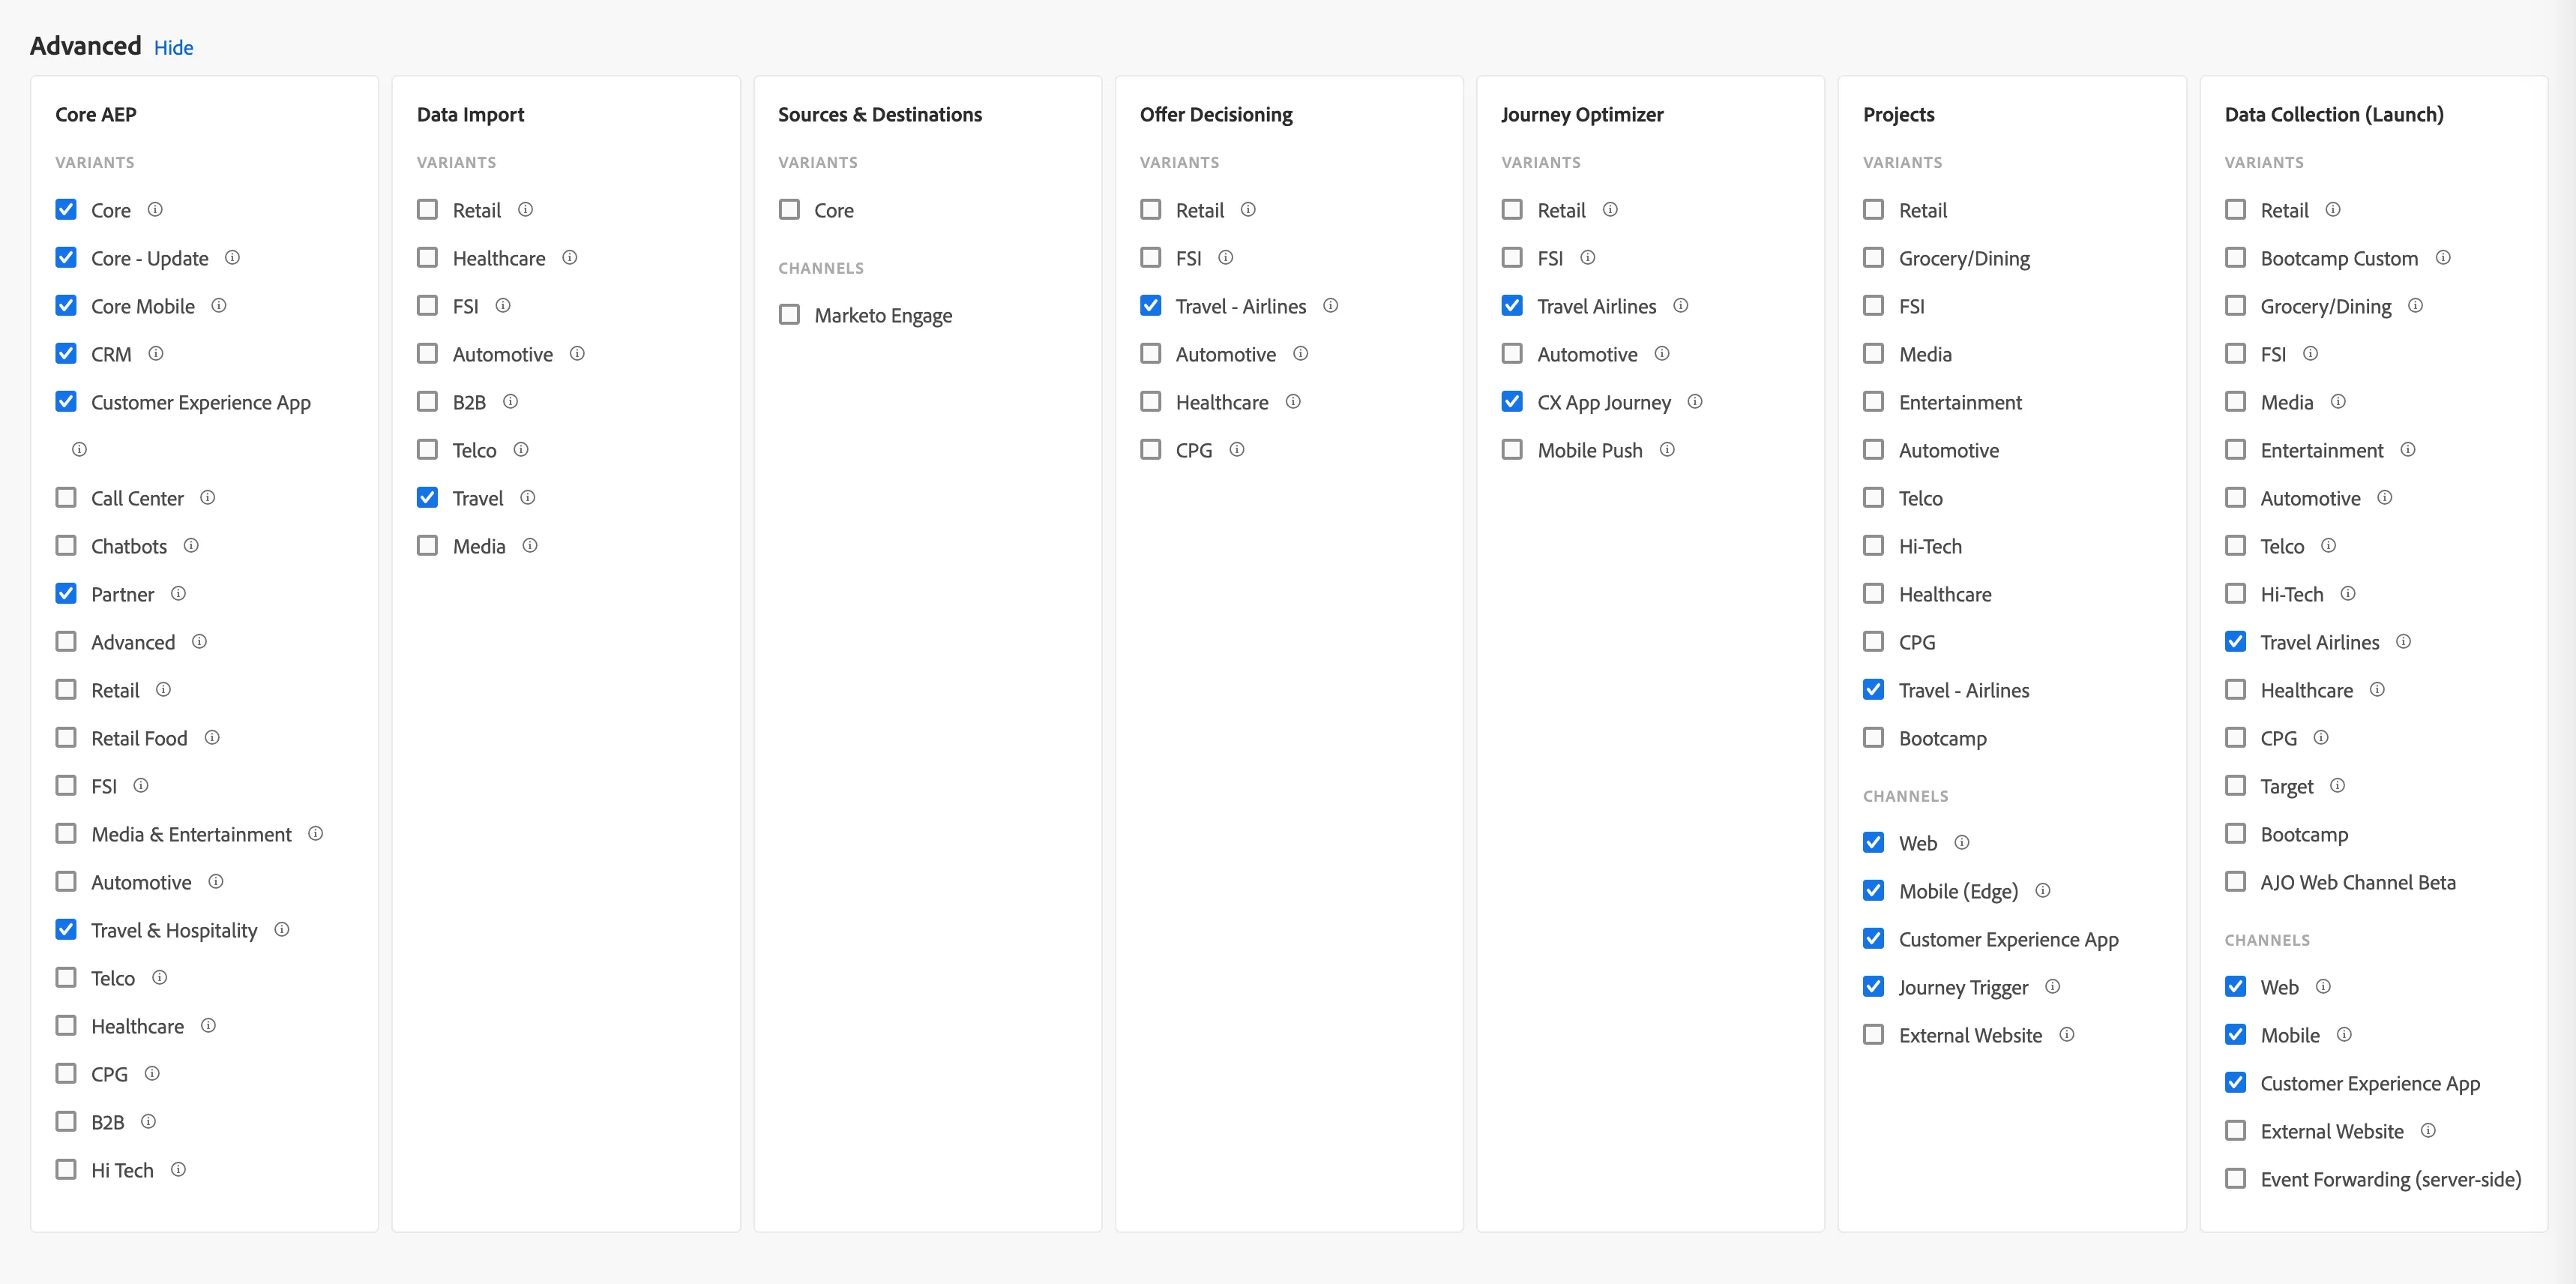The height and width of the screenshot is (1284, 2576).
Task: Uncheck Travel in Data Import
Action: pos(427,497)
